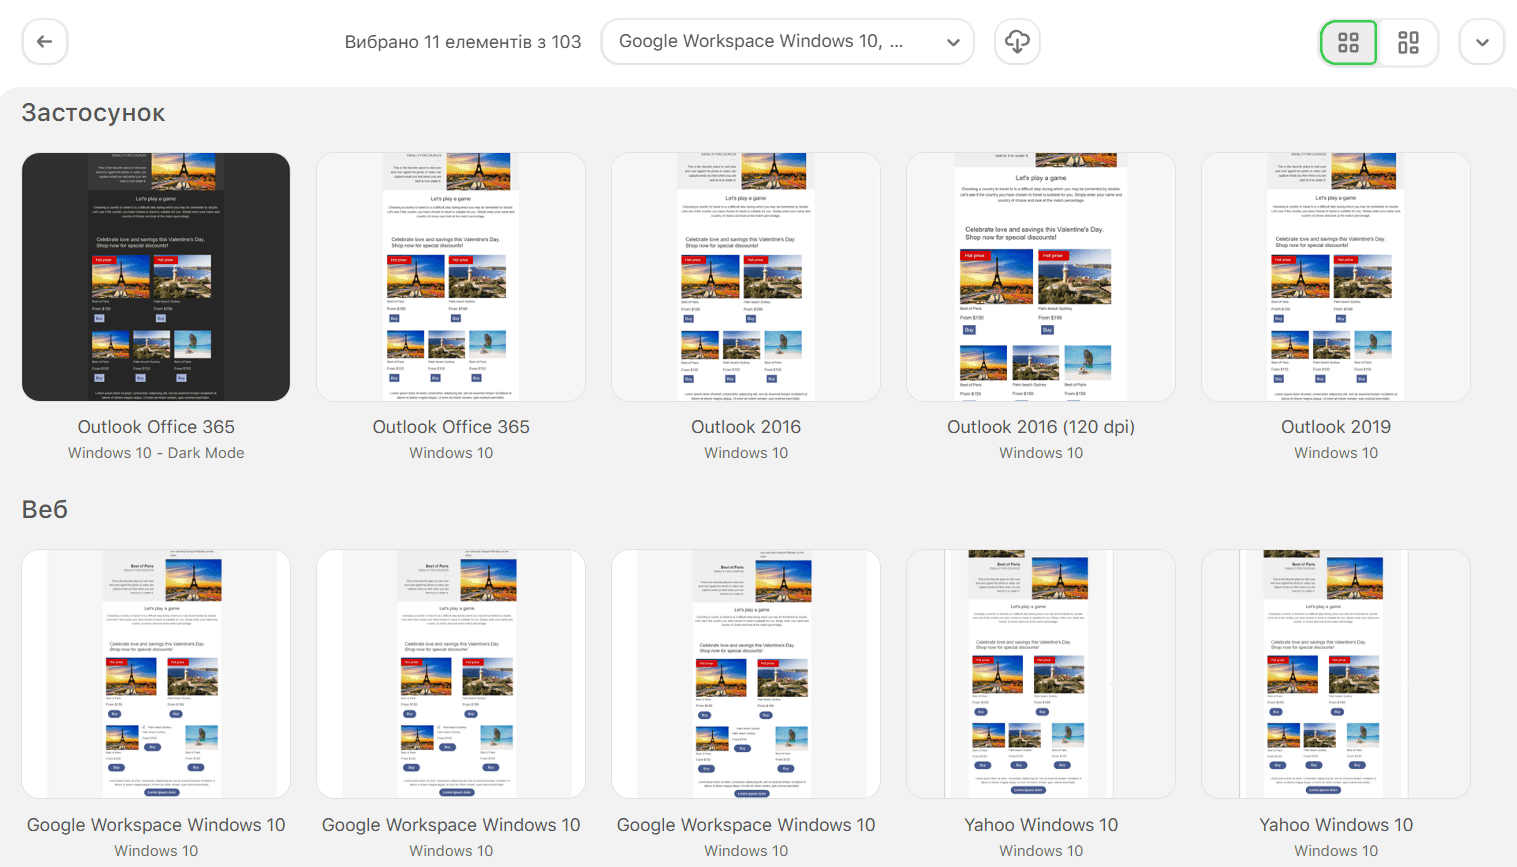Click the Outlook 2019 title text
The width and height of the screenshot is (1517, 867).
pyautogui.click(x=1336, y=427)
